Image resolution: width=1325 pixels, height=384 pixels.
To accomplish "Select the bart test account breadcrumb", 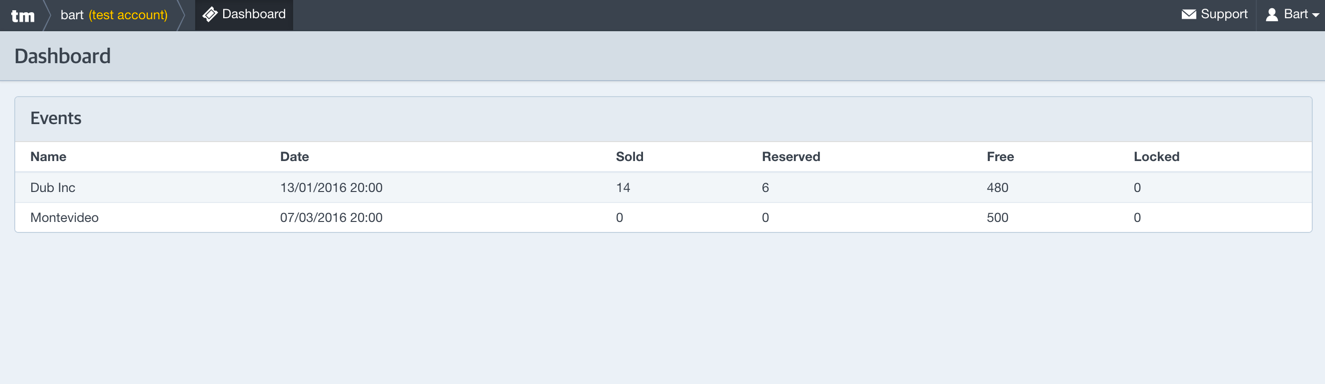I will pyautogui.click(x=114, y=15).
